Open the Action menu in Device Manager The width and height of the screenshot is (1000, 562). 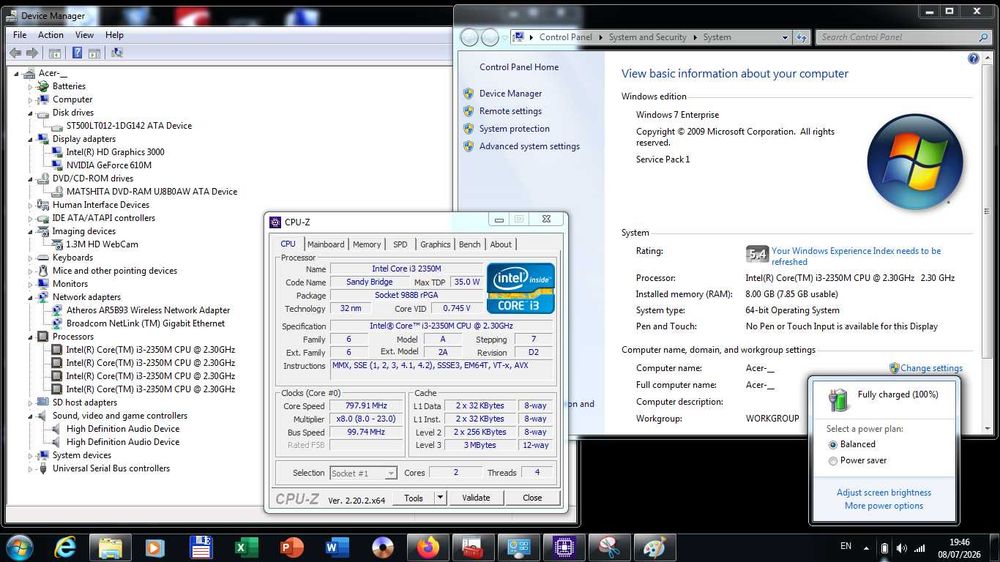pyautogui.click(x=50, y=35)
